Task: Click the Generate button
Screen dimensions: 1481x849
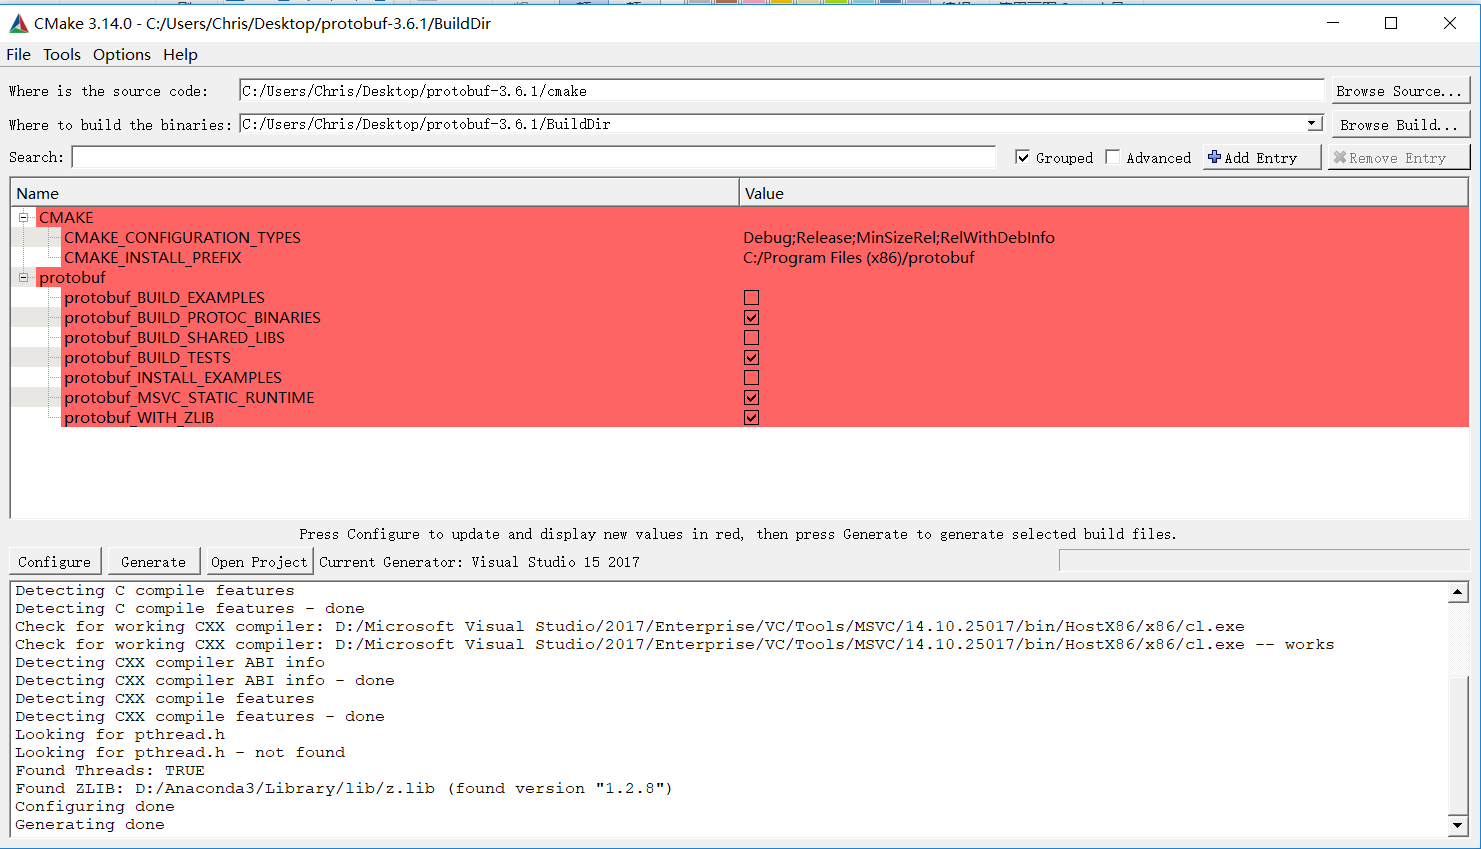Action: coord(153,562)
